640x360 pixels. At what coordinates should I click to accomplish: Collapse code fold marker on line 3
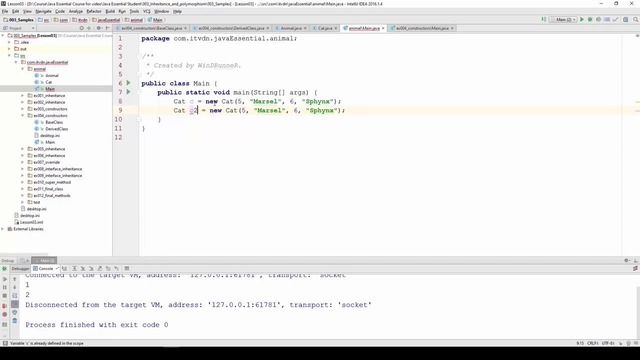(139, 56)
